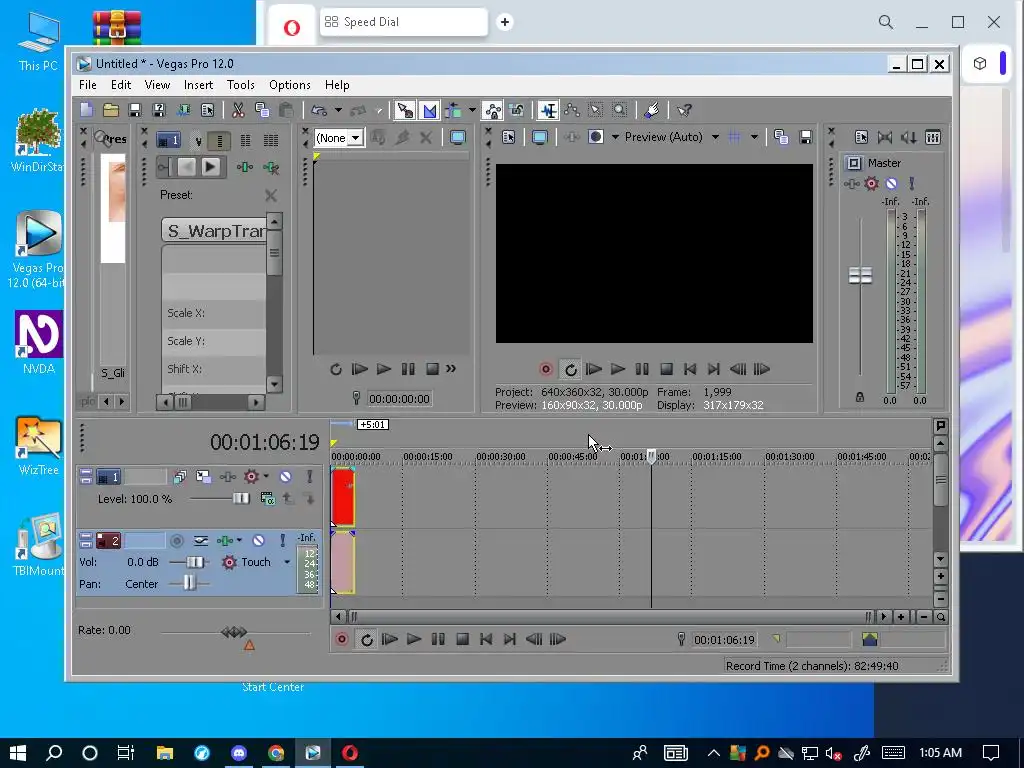Screen dimensions: 1024x768
Task: Open Track Motion on video track 1
Action: (x=203, y=477)
